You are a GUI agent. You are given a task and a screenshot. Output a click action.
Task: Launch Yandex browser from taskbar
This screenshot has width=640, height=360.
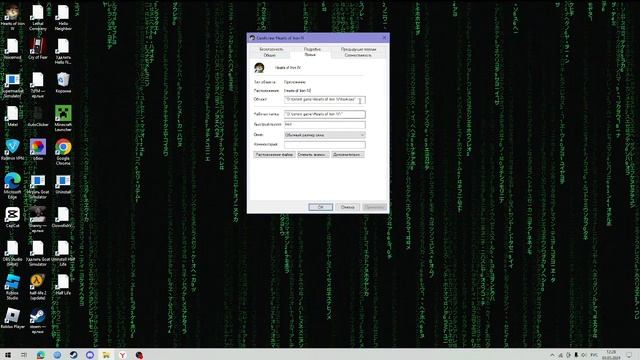122,355
